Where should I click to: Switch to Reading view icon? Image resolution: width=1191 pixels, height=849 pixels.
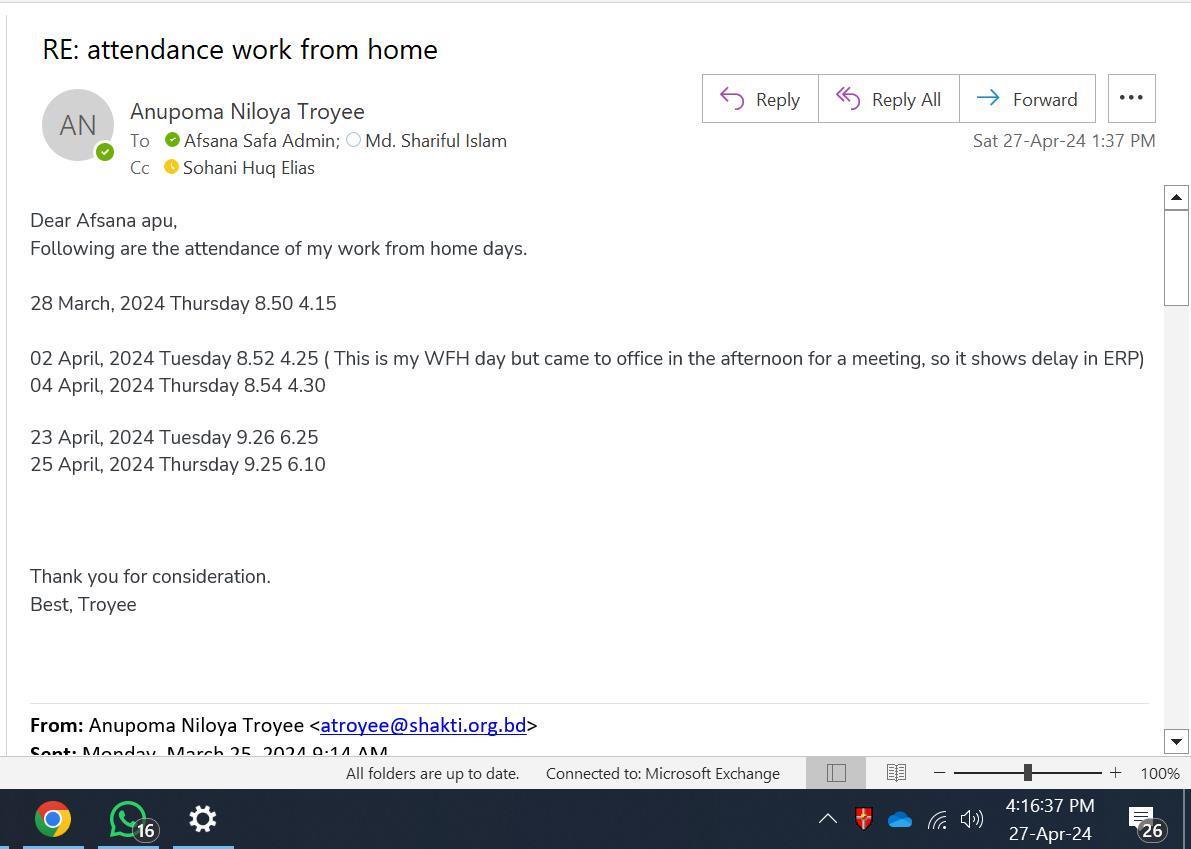[x=896, y=773]
